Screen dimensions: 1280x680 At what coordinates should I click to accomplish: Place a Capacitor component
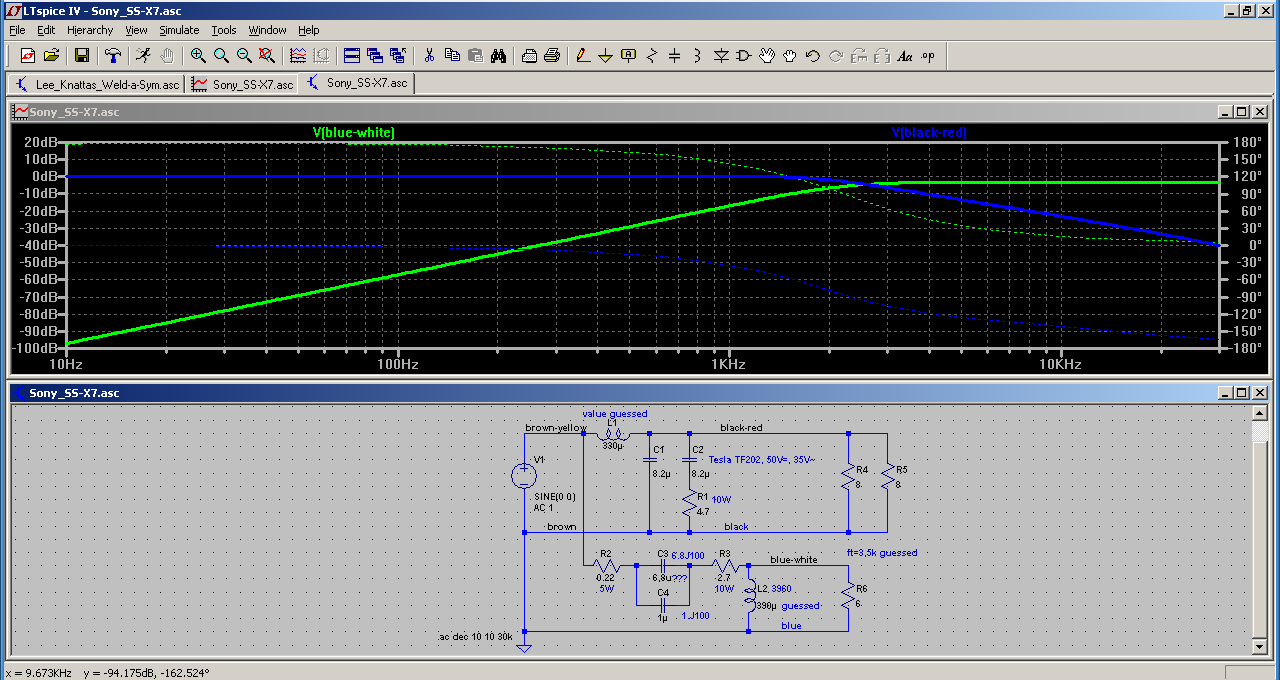tap(675, 55)
